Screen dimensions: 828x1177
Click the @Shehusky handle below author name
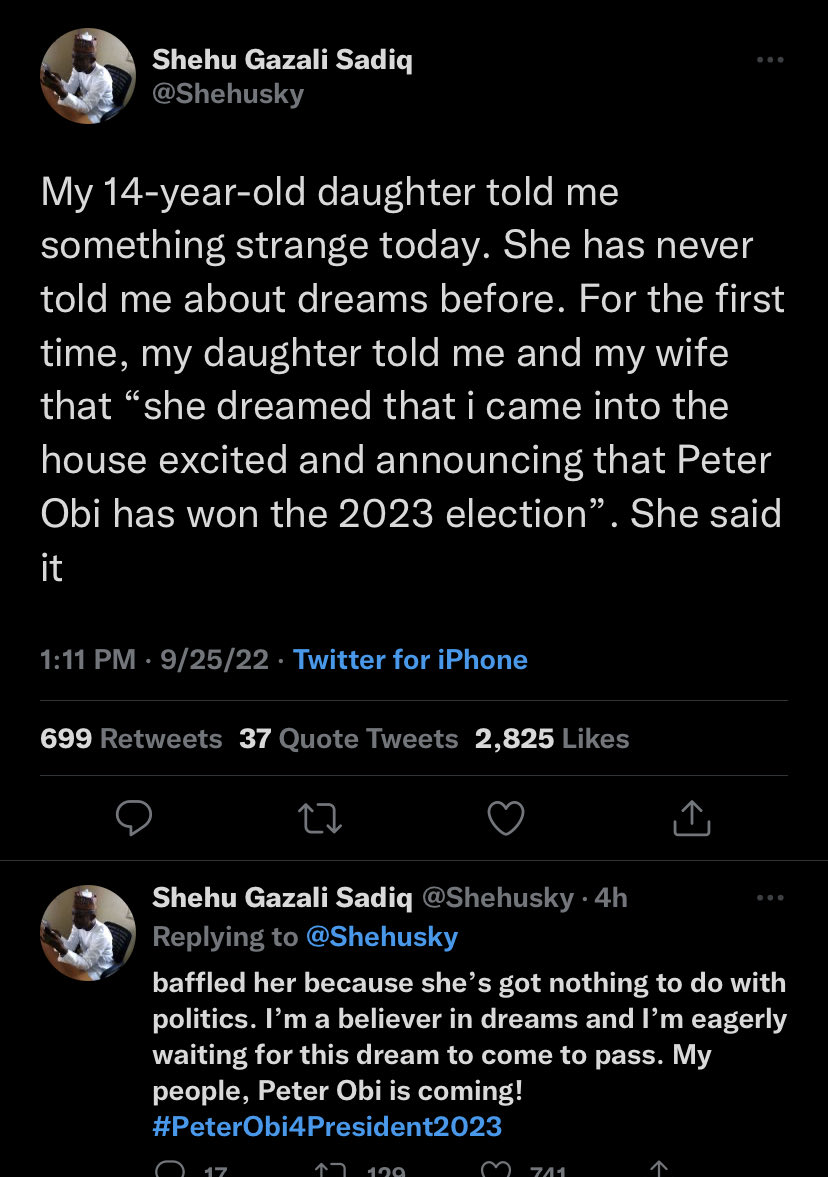[228, 94]
